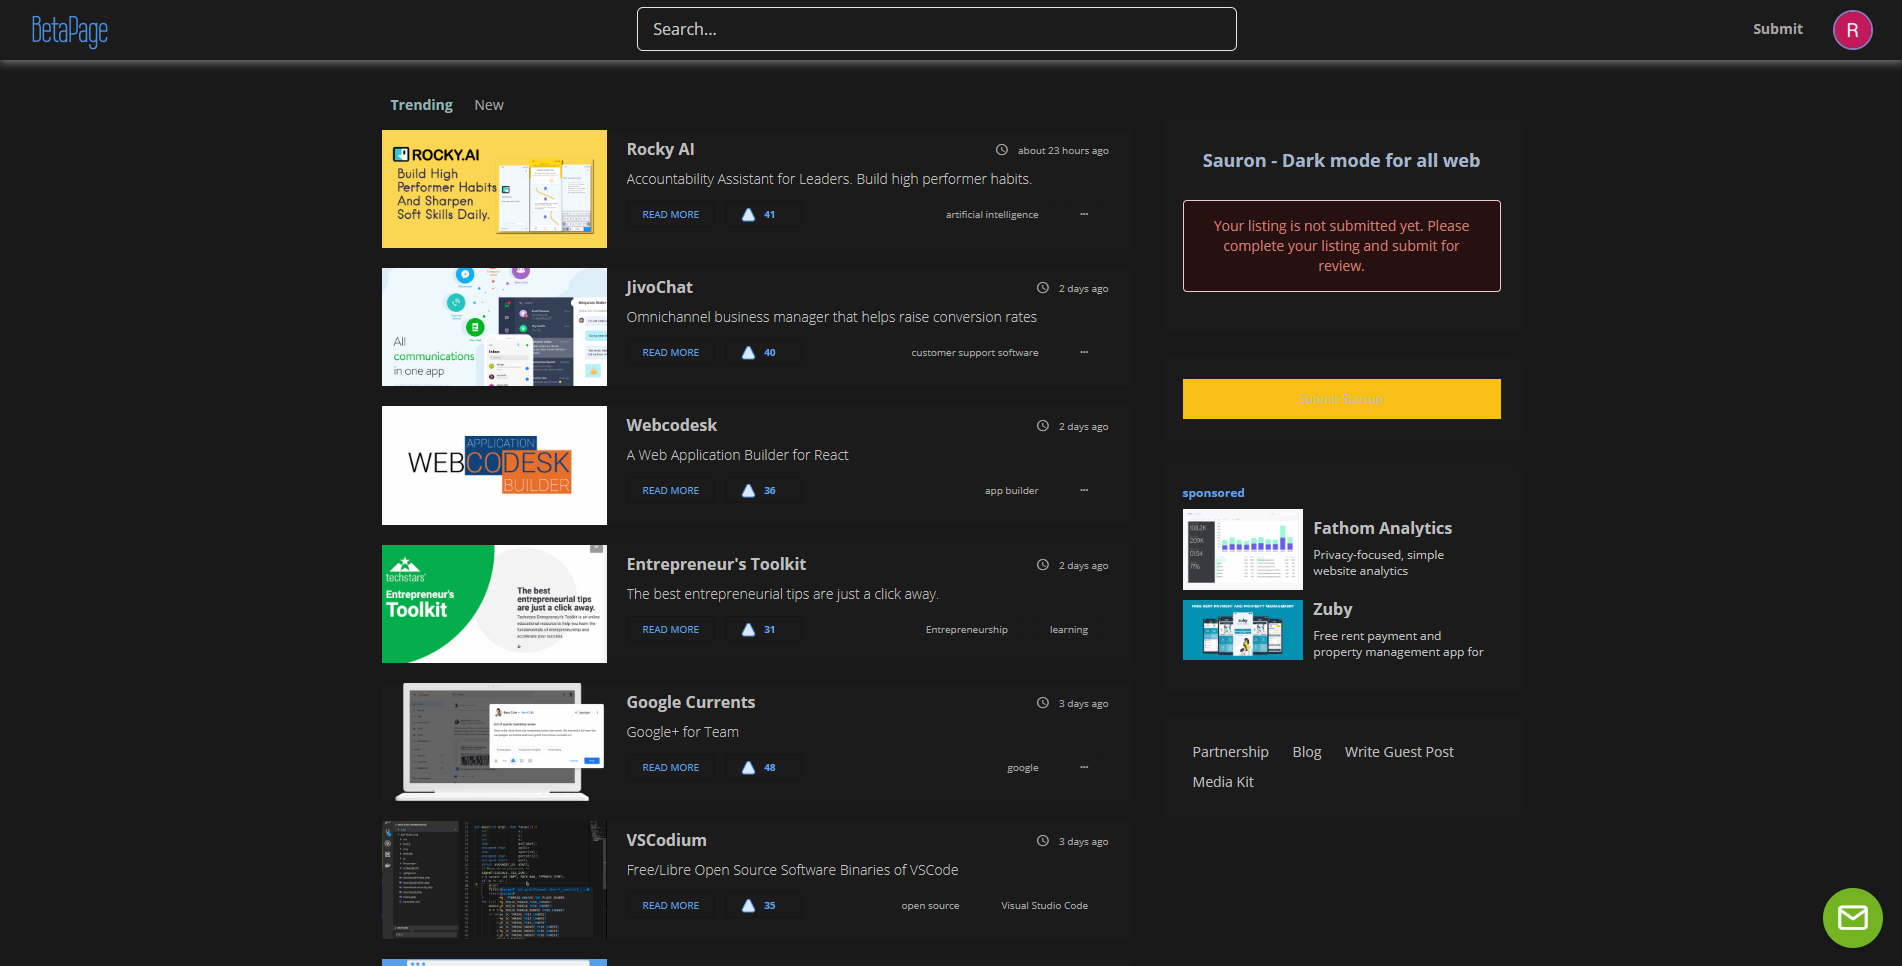This screenshot has width=1902, height=966.
Task: Read more about Webcodesk
Action: [x=670, y=491]
